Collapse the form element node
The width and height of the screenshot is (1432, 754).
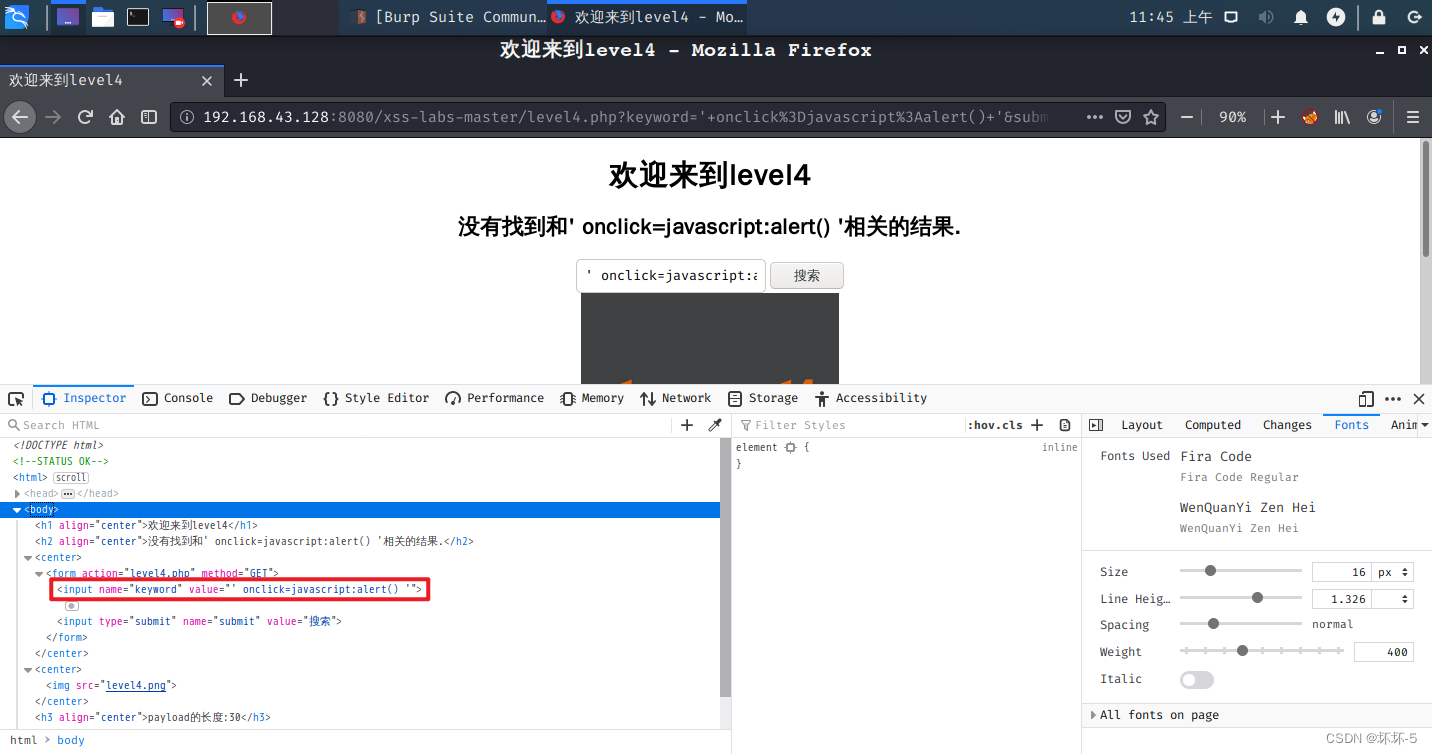coord(40,574)
